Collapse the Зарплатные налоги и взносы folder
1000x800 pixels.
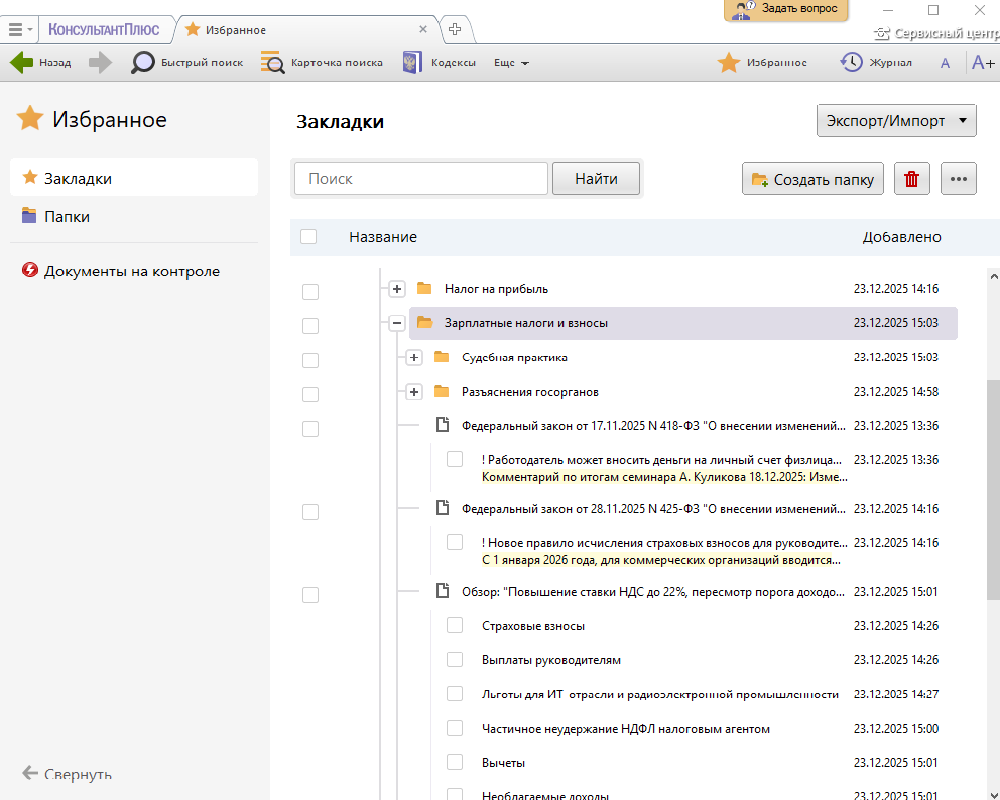[397, 323]
